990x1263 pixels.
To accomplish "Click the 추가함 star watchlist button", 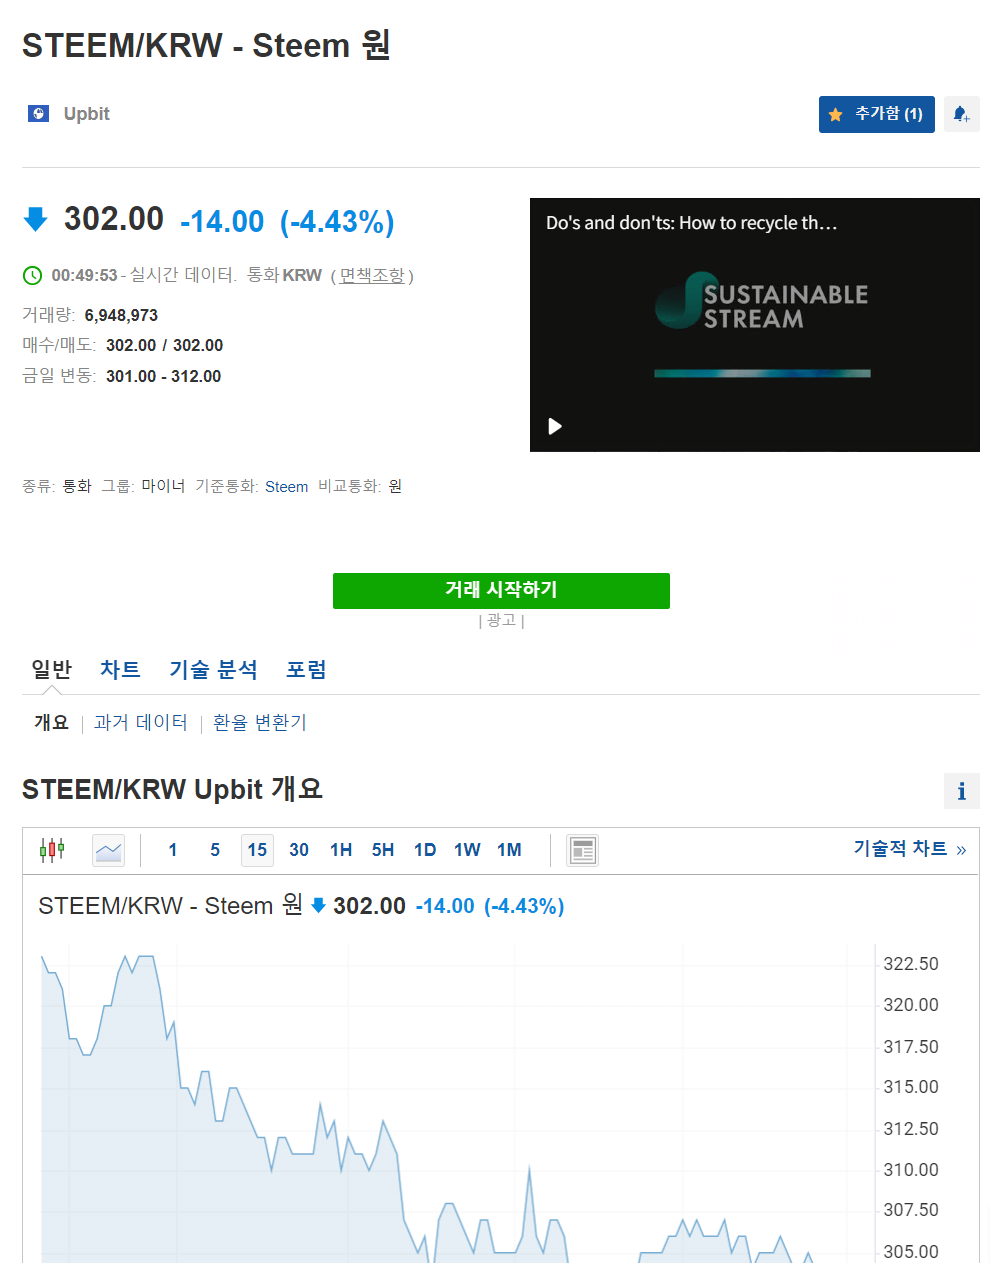I will [876, 114].
